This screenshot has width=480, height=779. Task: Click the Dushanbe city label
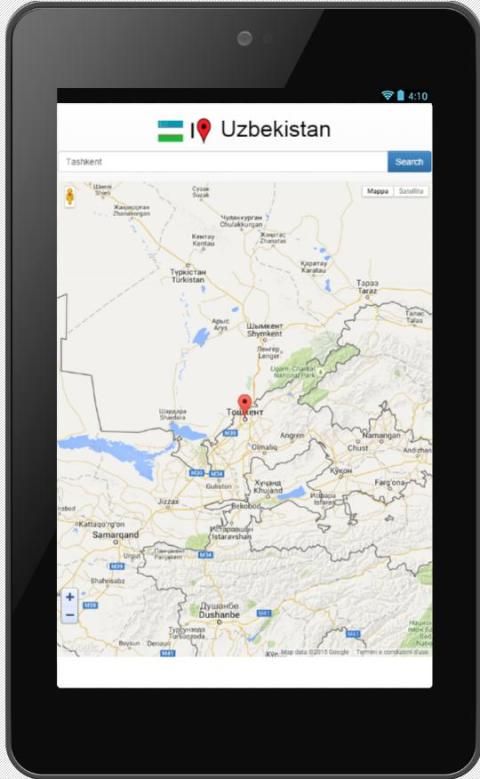(x=219, y=615)
